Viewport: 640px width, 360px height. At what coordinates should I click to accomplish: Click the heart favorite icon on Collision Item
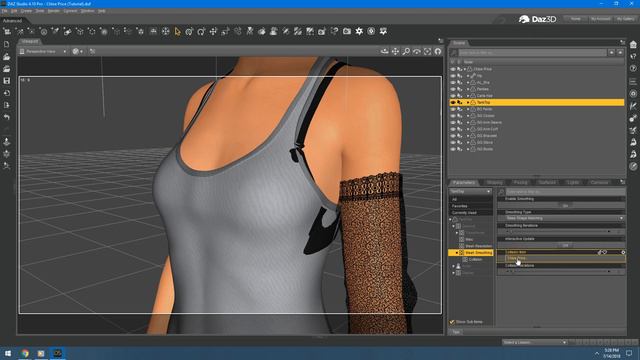[x=604, y=252]
